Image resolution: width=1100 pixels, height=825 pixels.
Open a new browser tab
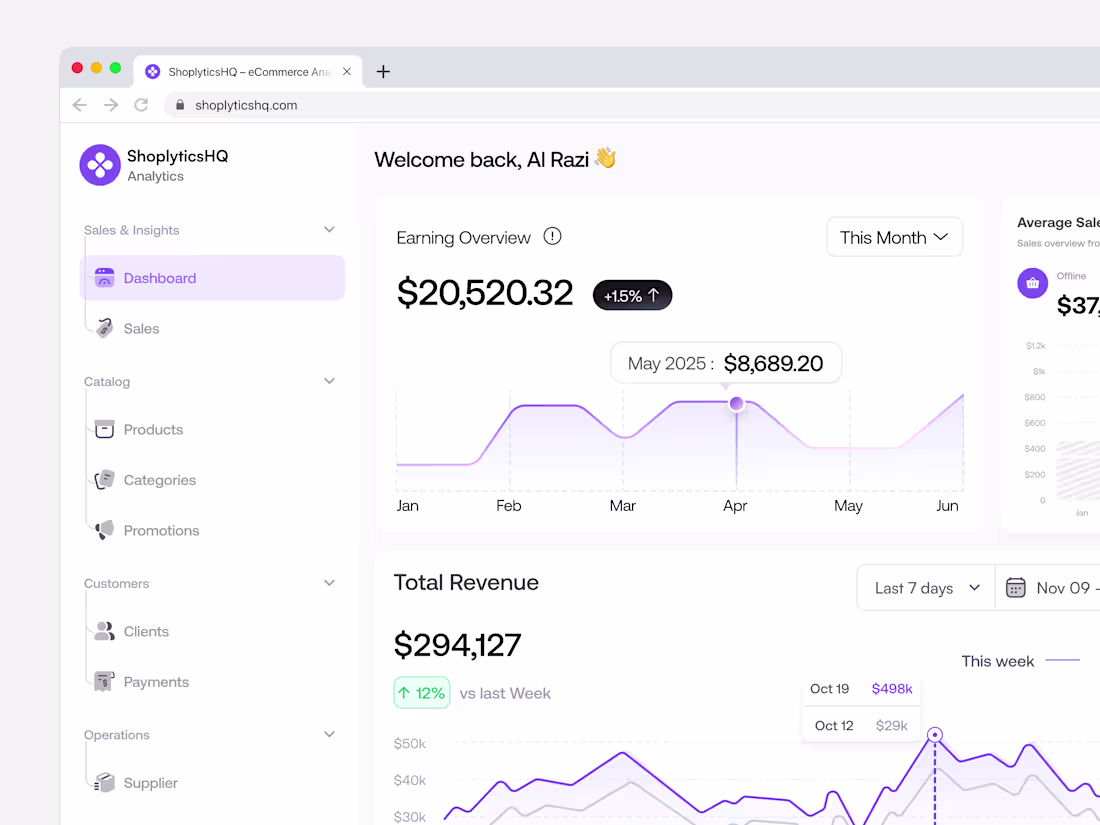[x=383, y=71]
